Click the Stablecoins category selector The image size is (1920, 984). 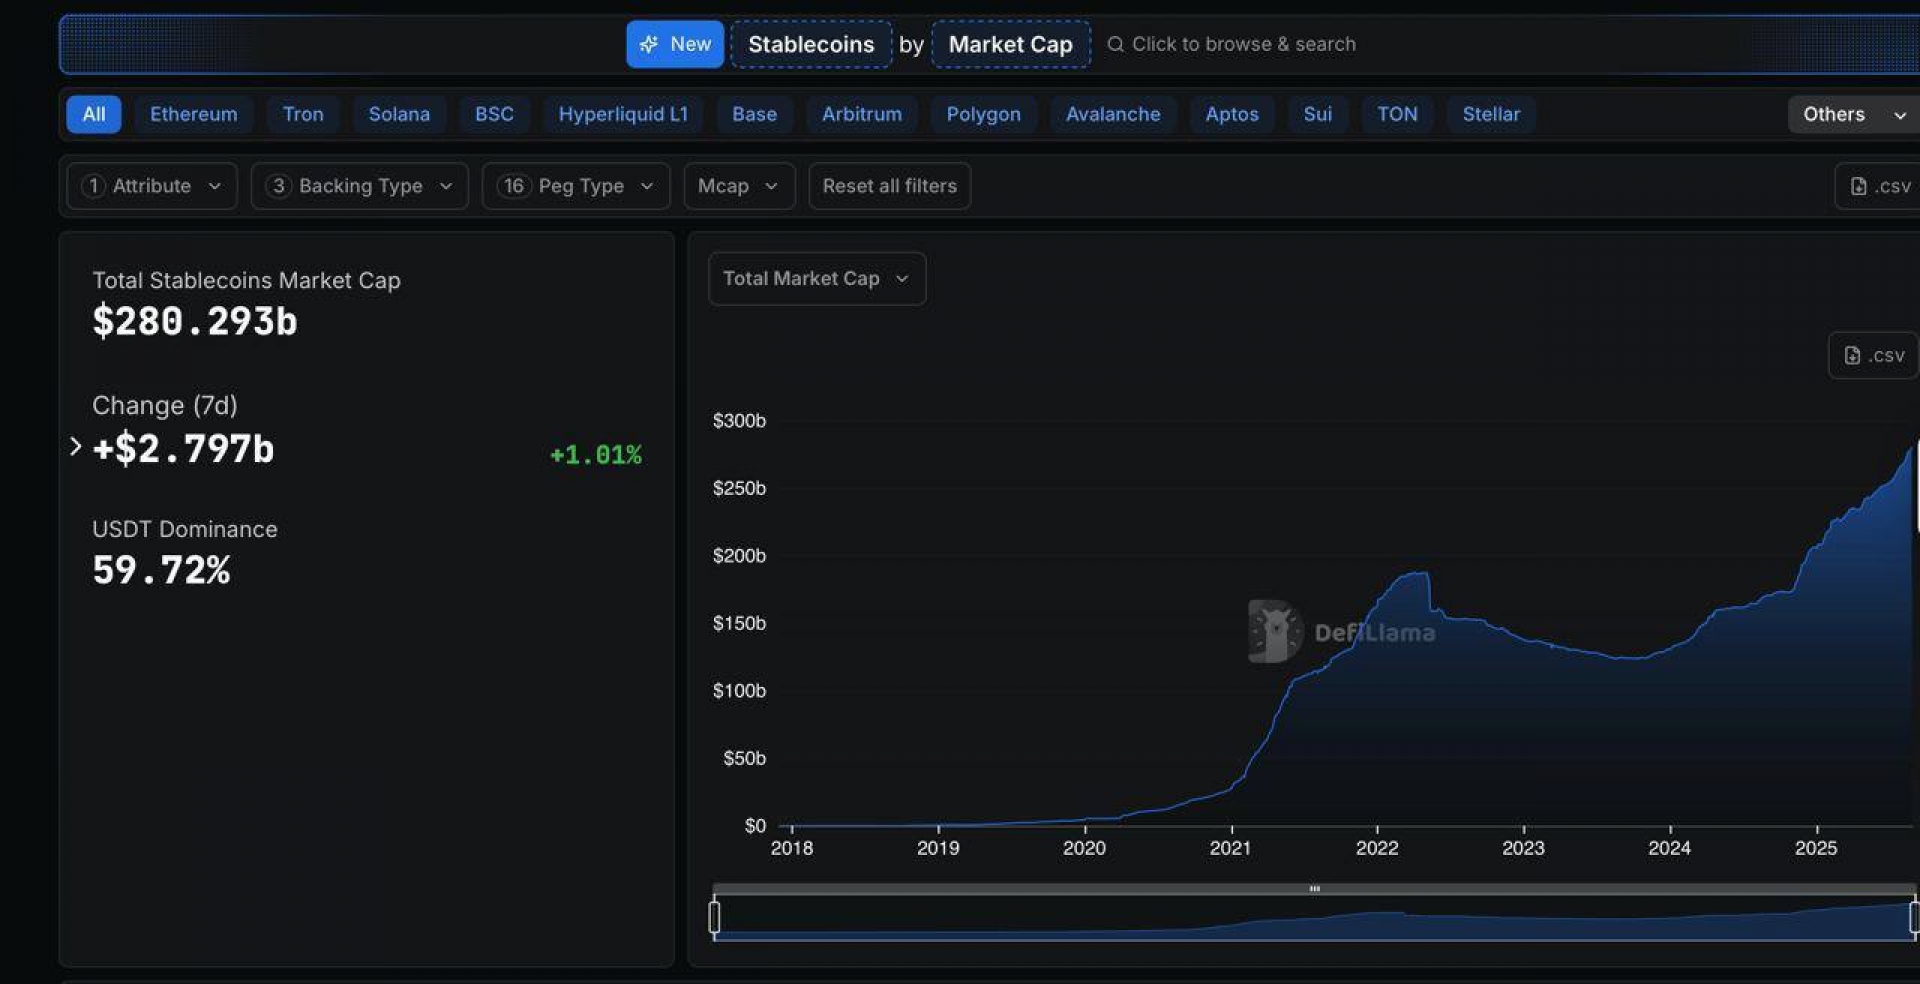pyautogui.click(x=810, y=44)
